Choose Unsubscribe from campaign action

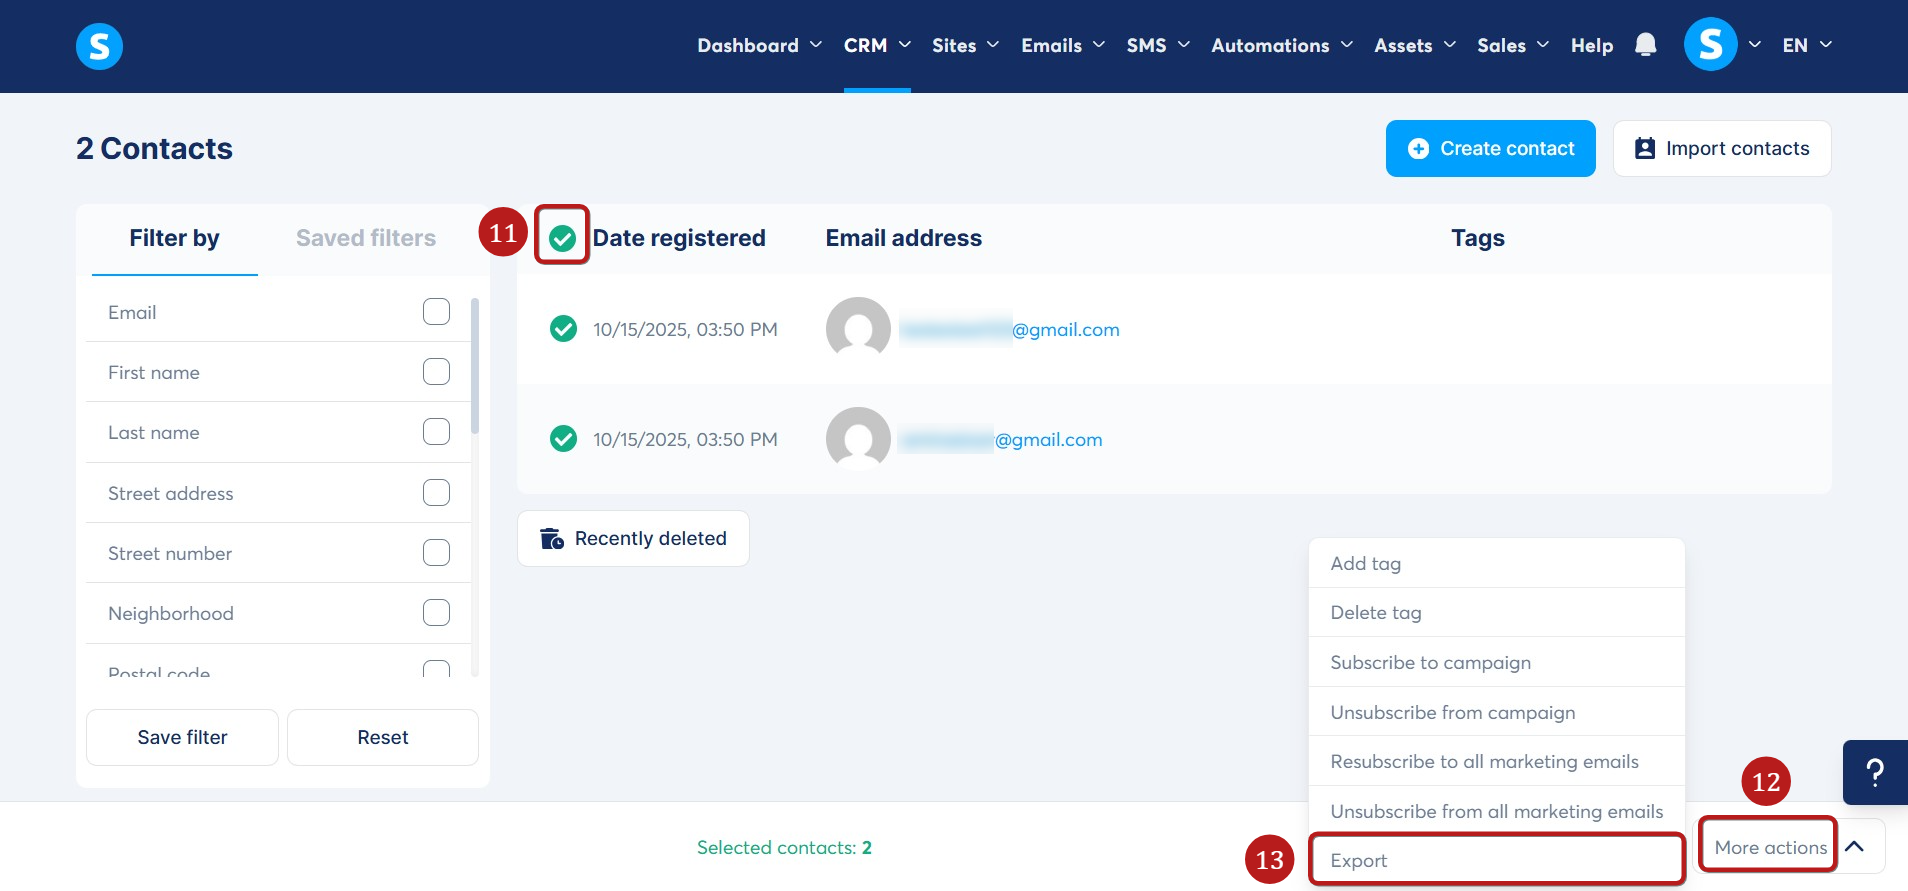1496,712
